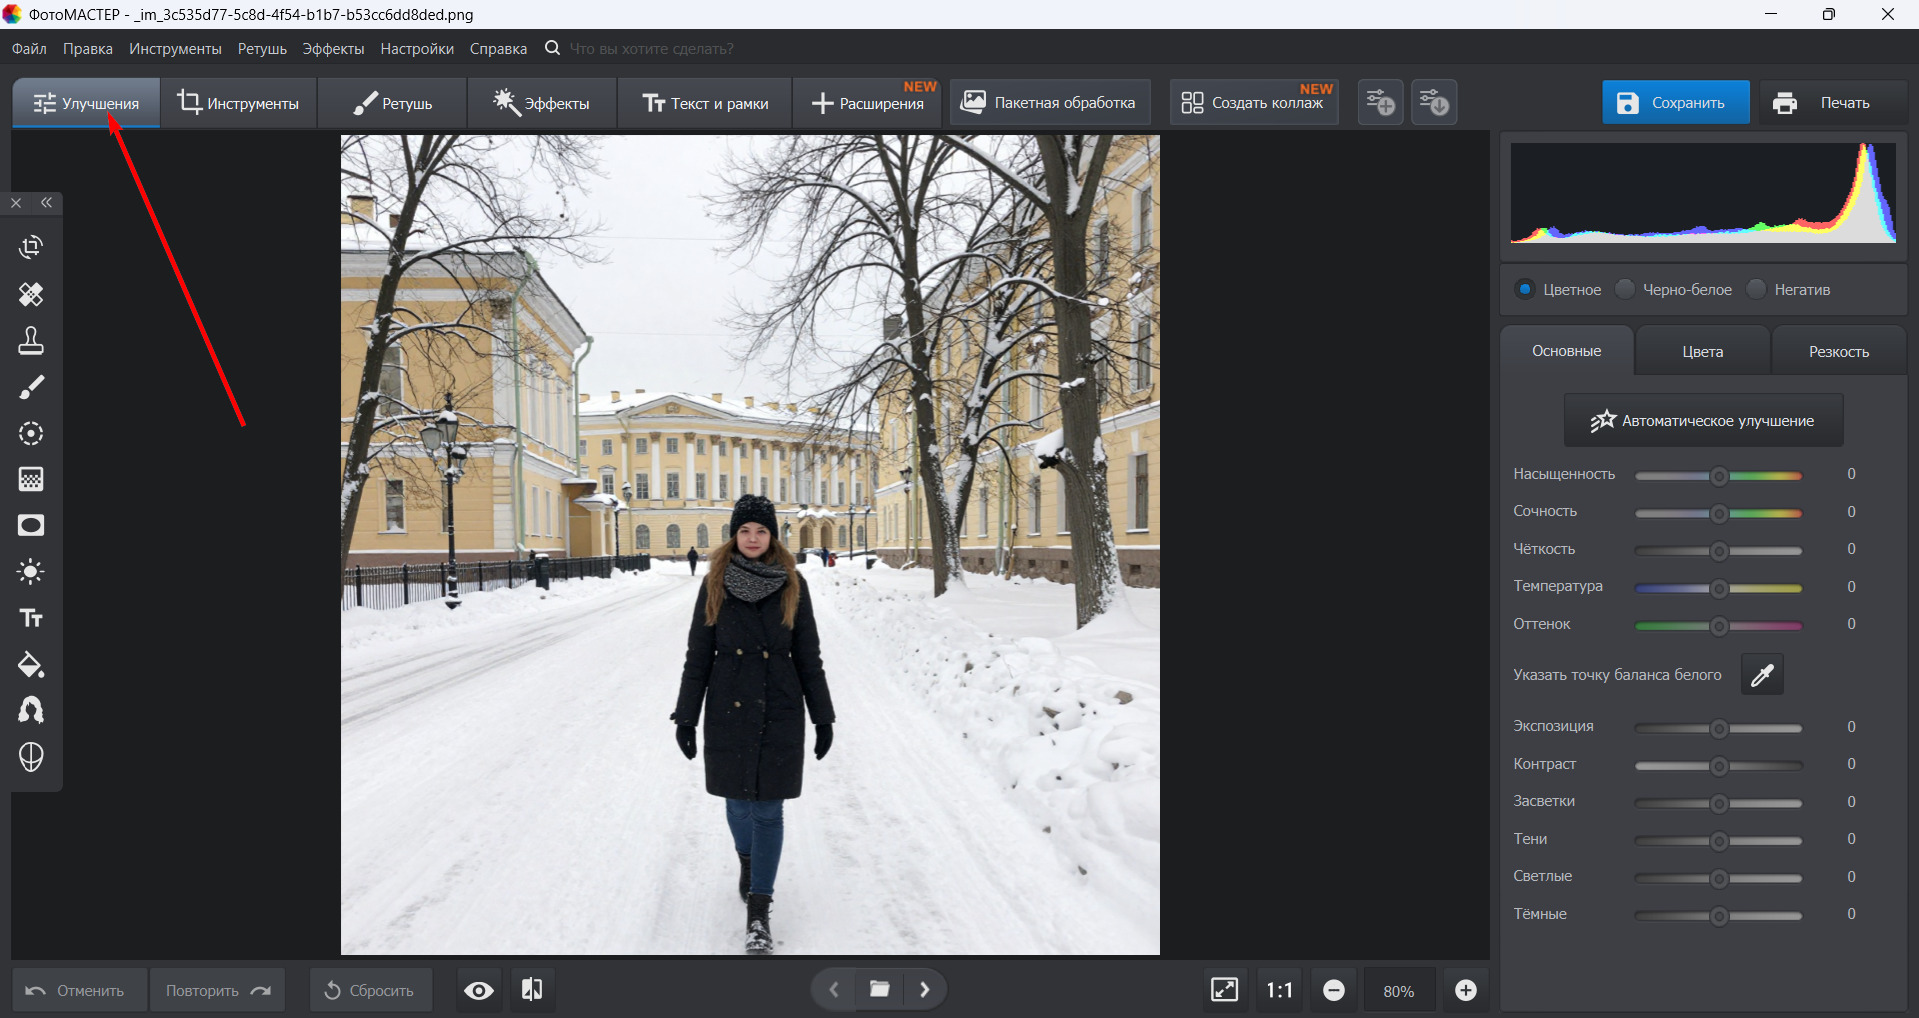This screenshot has width=1919, height=1018.
Task: Select the crop and rotate tool icon
Action: (x=31, y=247)
